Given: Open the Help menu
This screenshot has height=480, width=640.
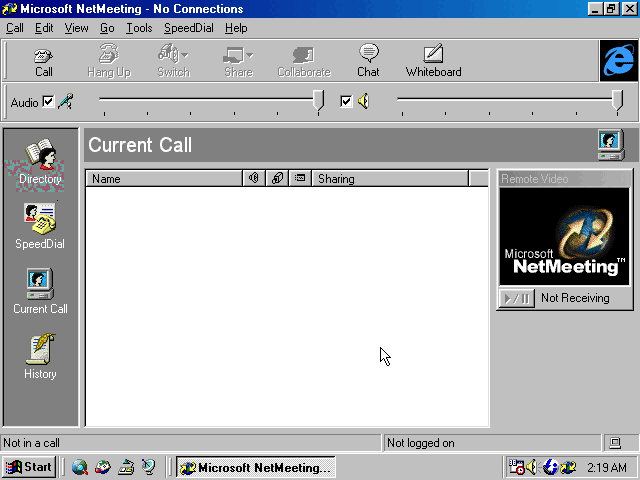Looking at the screenshot, I should 236,28.
